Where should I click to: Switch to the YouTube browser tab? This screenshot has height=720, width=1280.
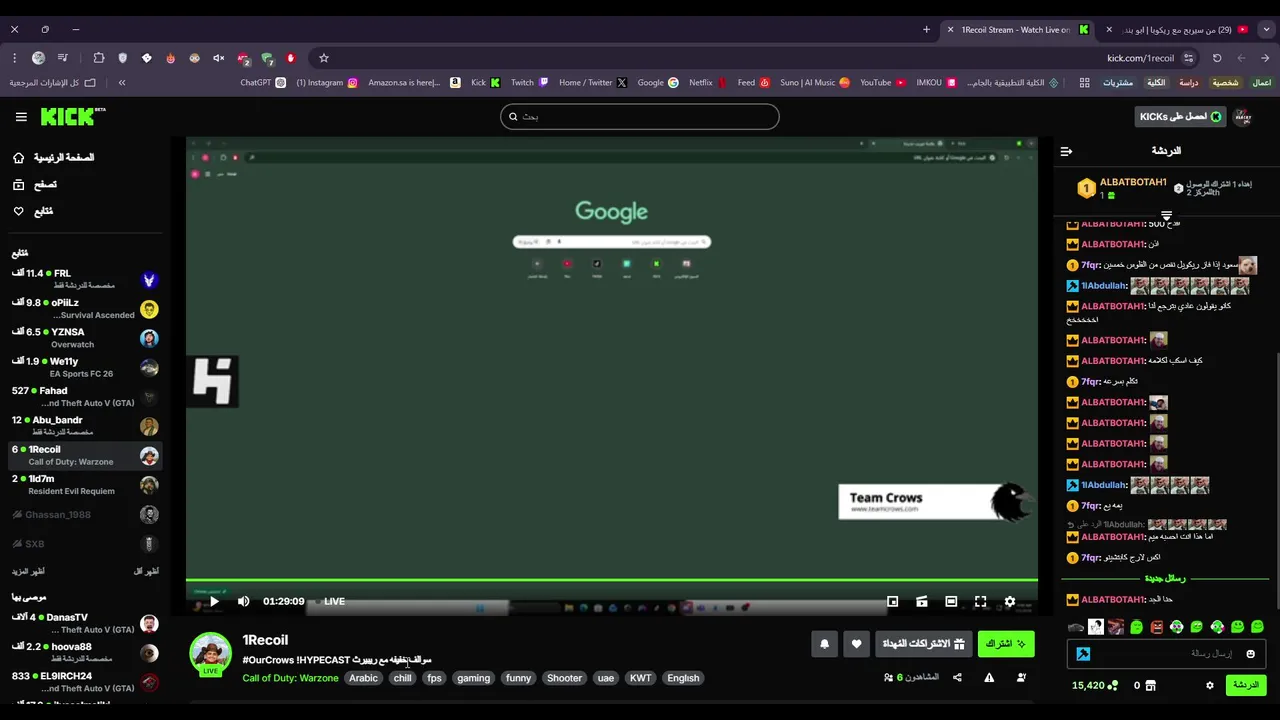coord(1176,30)
